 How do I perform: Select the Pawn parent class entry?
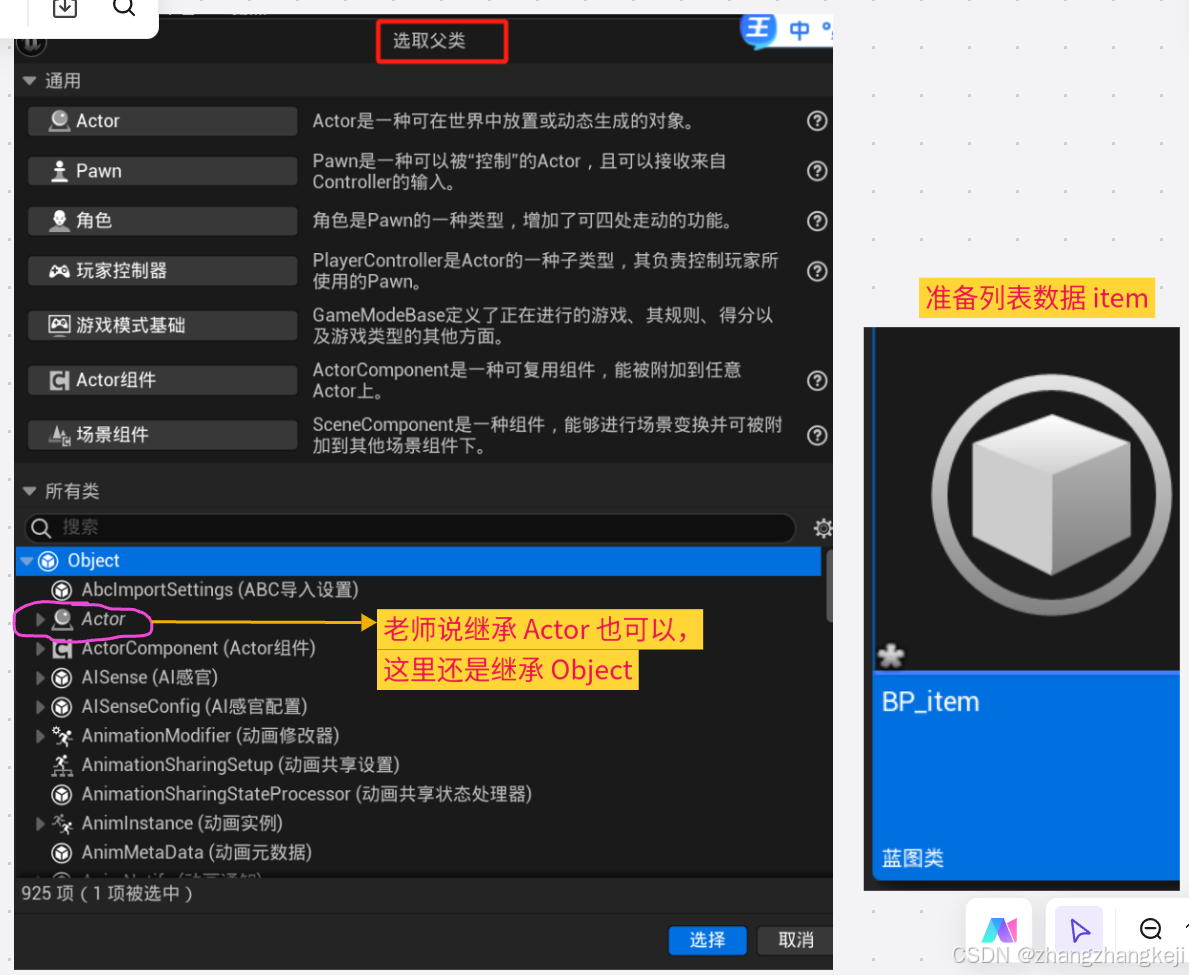pyautogui.click(x=162, y=171)
